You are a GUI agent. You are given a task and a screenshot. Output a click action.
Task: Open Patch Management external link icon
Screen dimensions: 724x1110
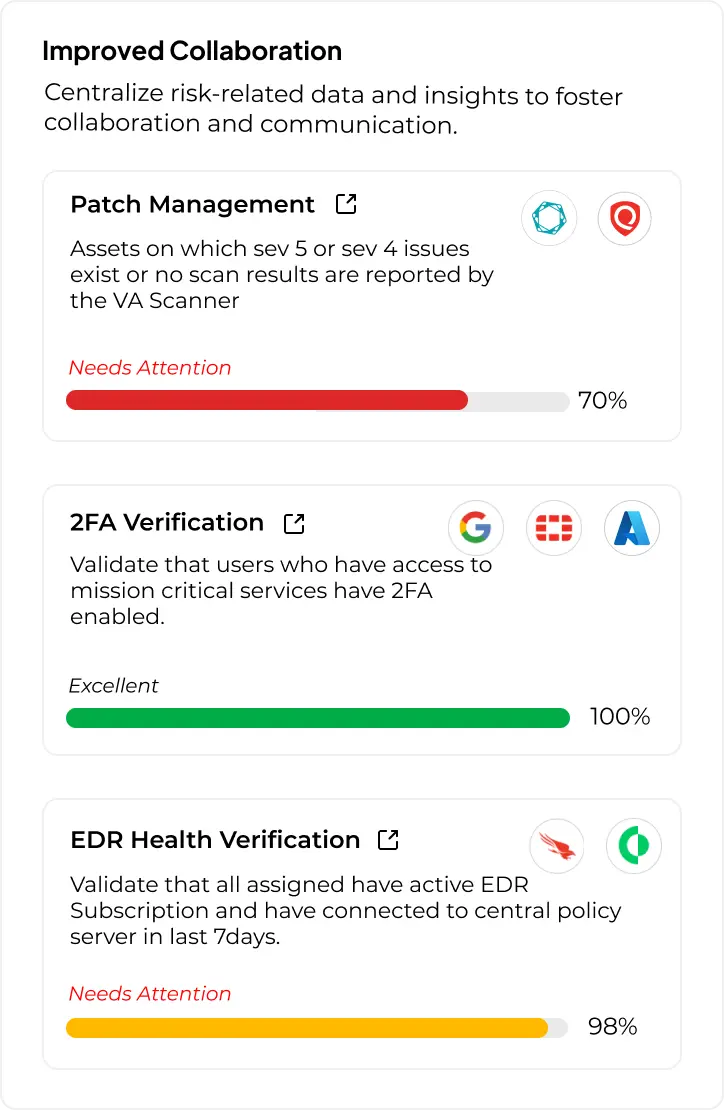pyautogui.click(x=346, y=204)
